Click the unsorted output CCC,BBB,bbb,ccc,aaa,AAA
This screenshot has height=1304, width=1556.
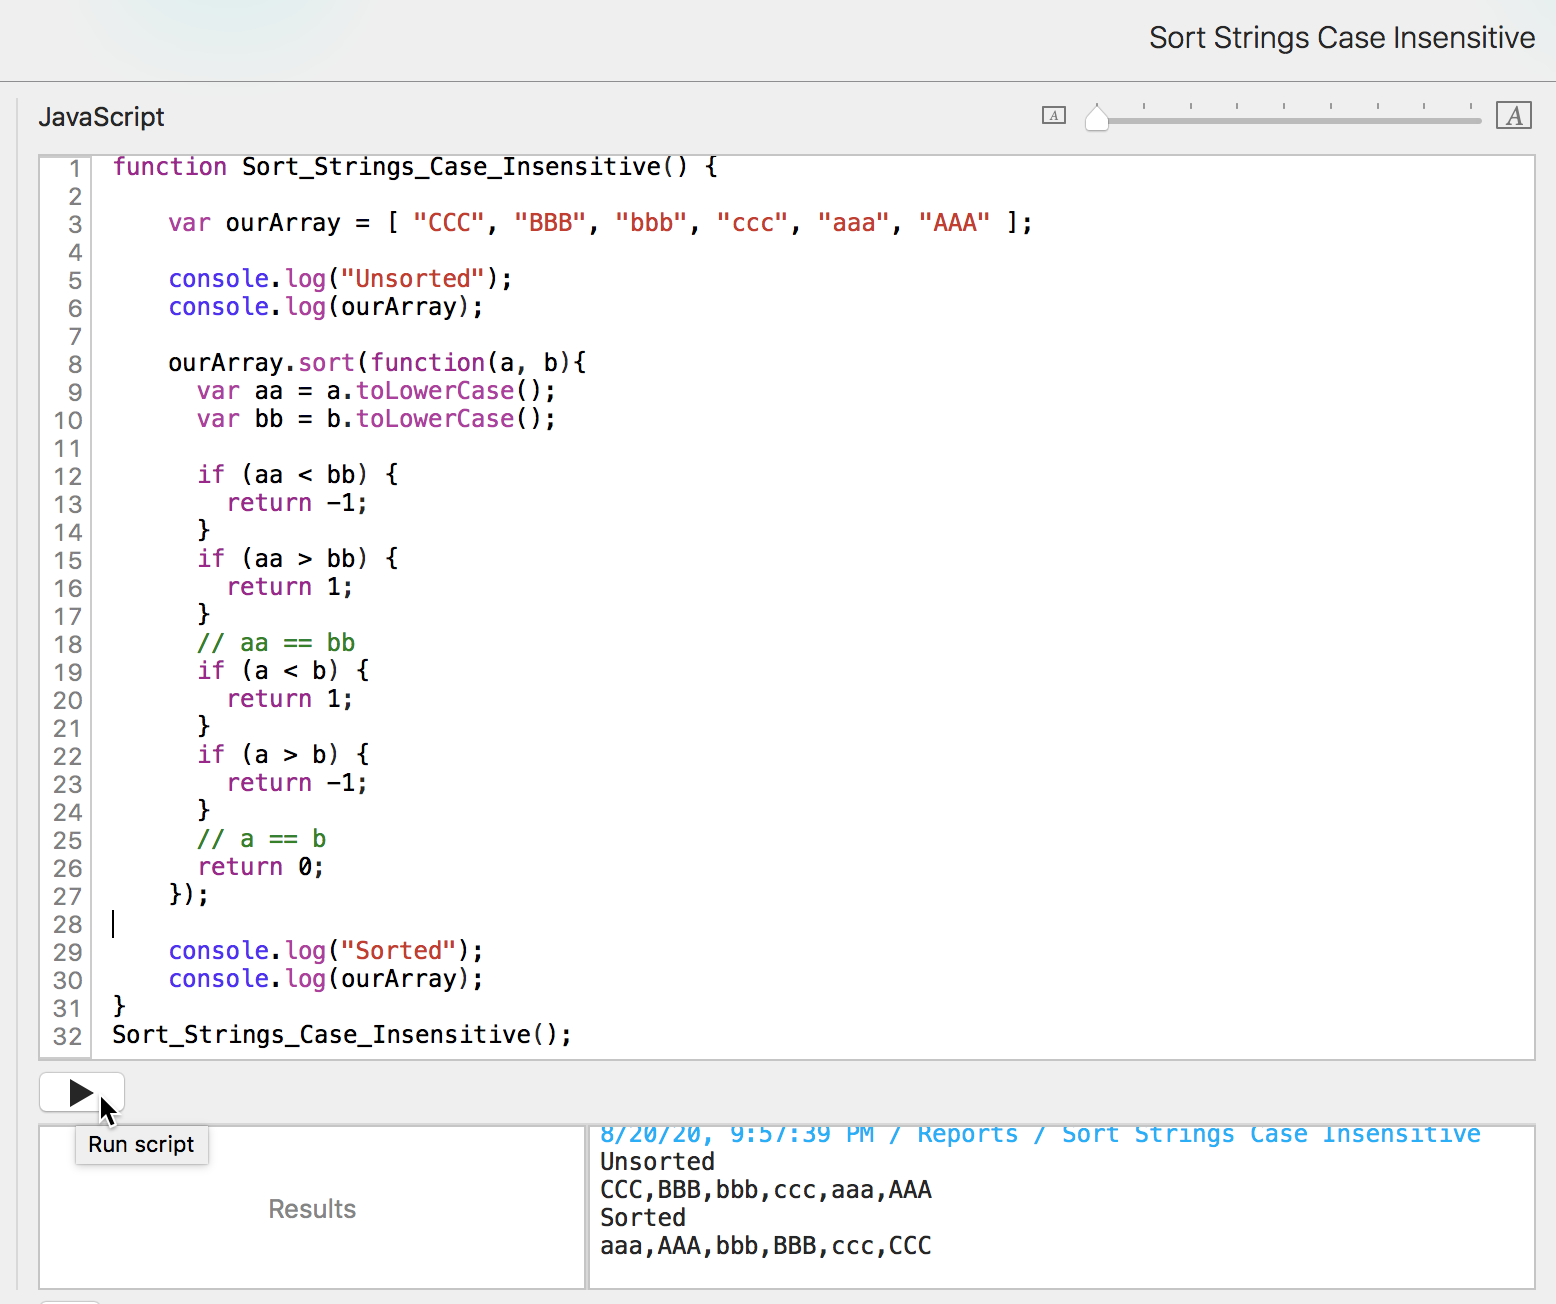pos(765,1189)
